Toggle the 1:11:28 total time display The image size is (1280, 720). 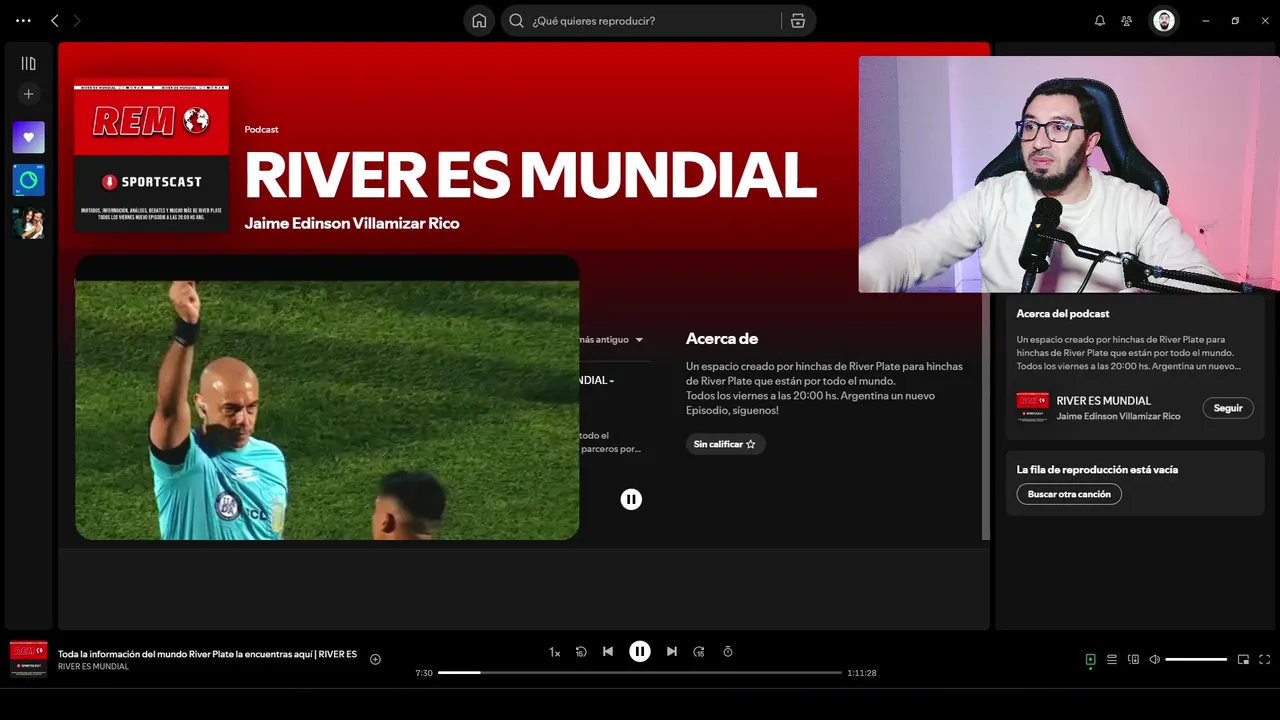pos(862,673)
